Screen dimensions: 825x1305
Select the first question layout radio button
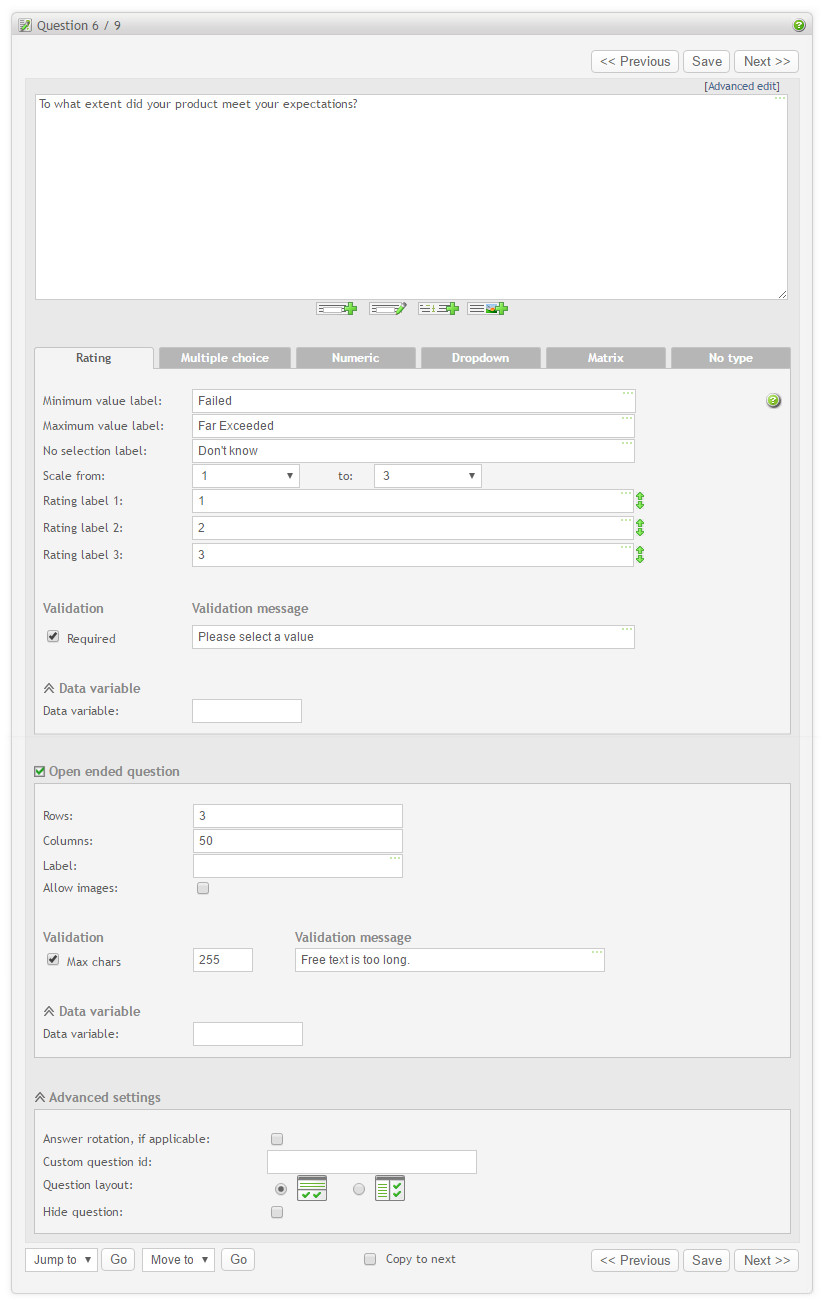pyautogui.click(x=280, y=1189)
